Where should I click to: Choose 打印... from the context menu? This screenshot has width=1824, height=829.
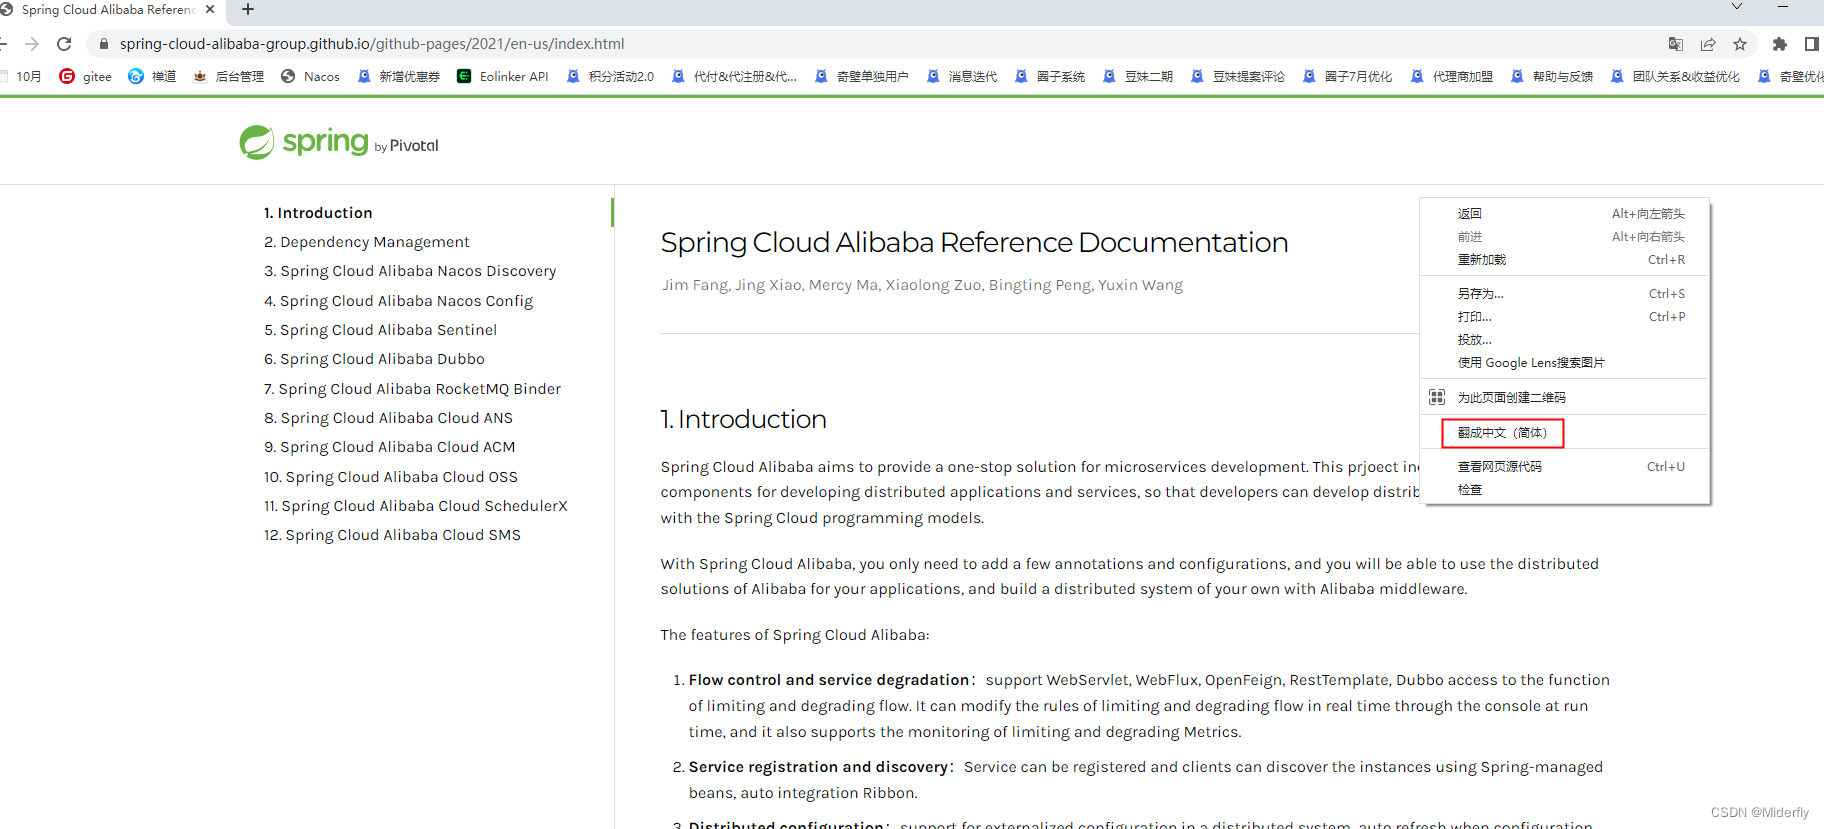(1565, 317)
